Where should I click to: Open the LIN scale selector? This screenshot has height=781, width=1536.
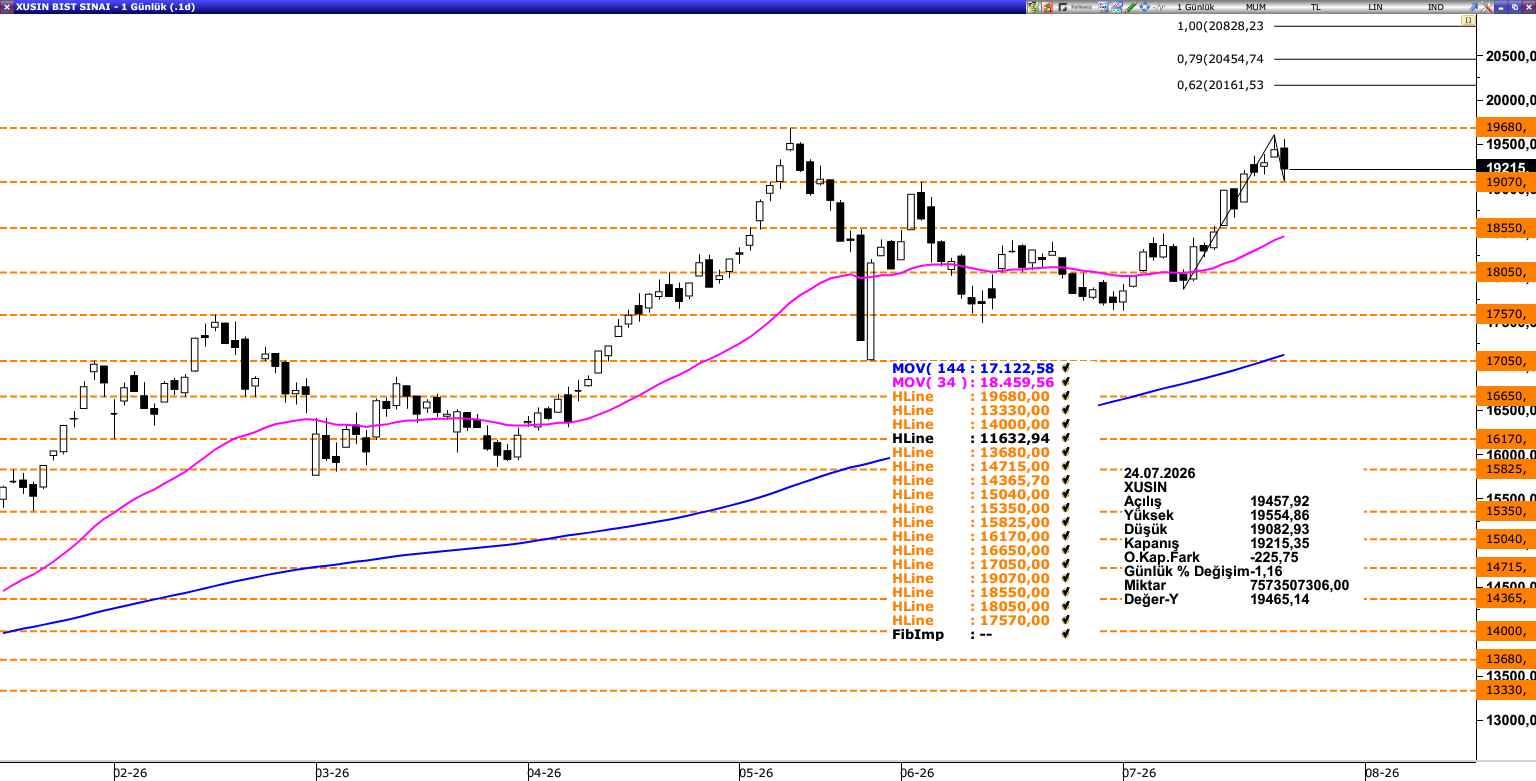tap(1376, 7)
